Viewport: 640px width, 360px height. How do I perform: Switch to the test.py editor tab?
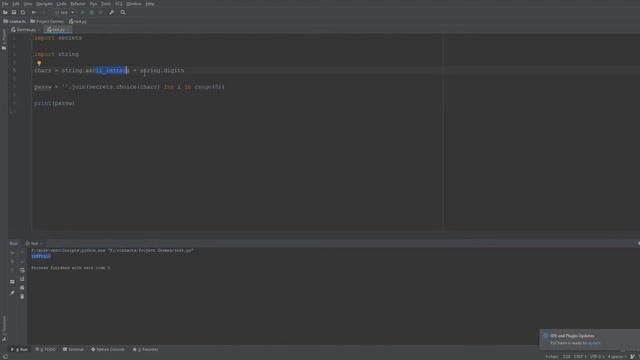(57, 30)
